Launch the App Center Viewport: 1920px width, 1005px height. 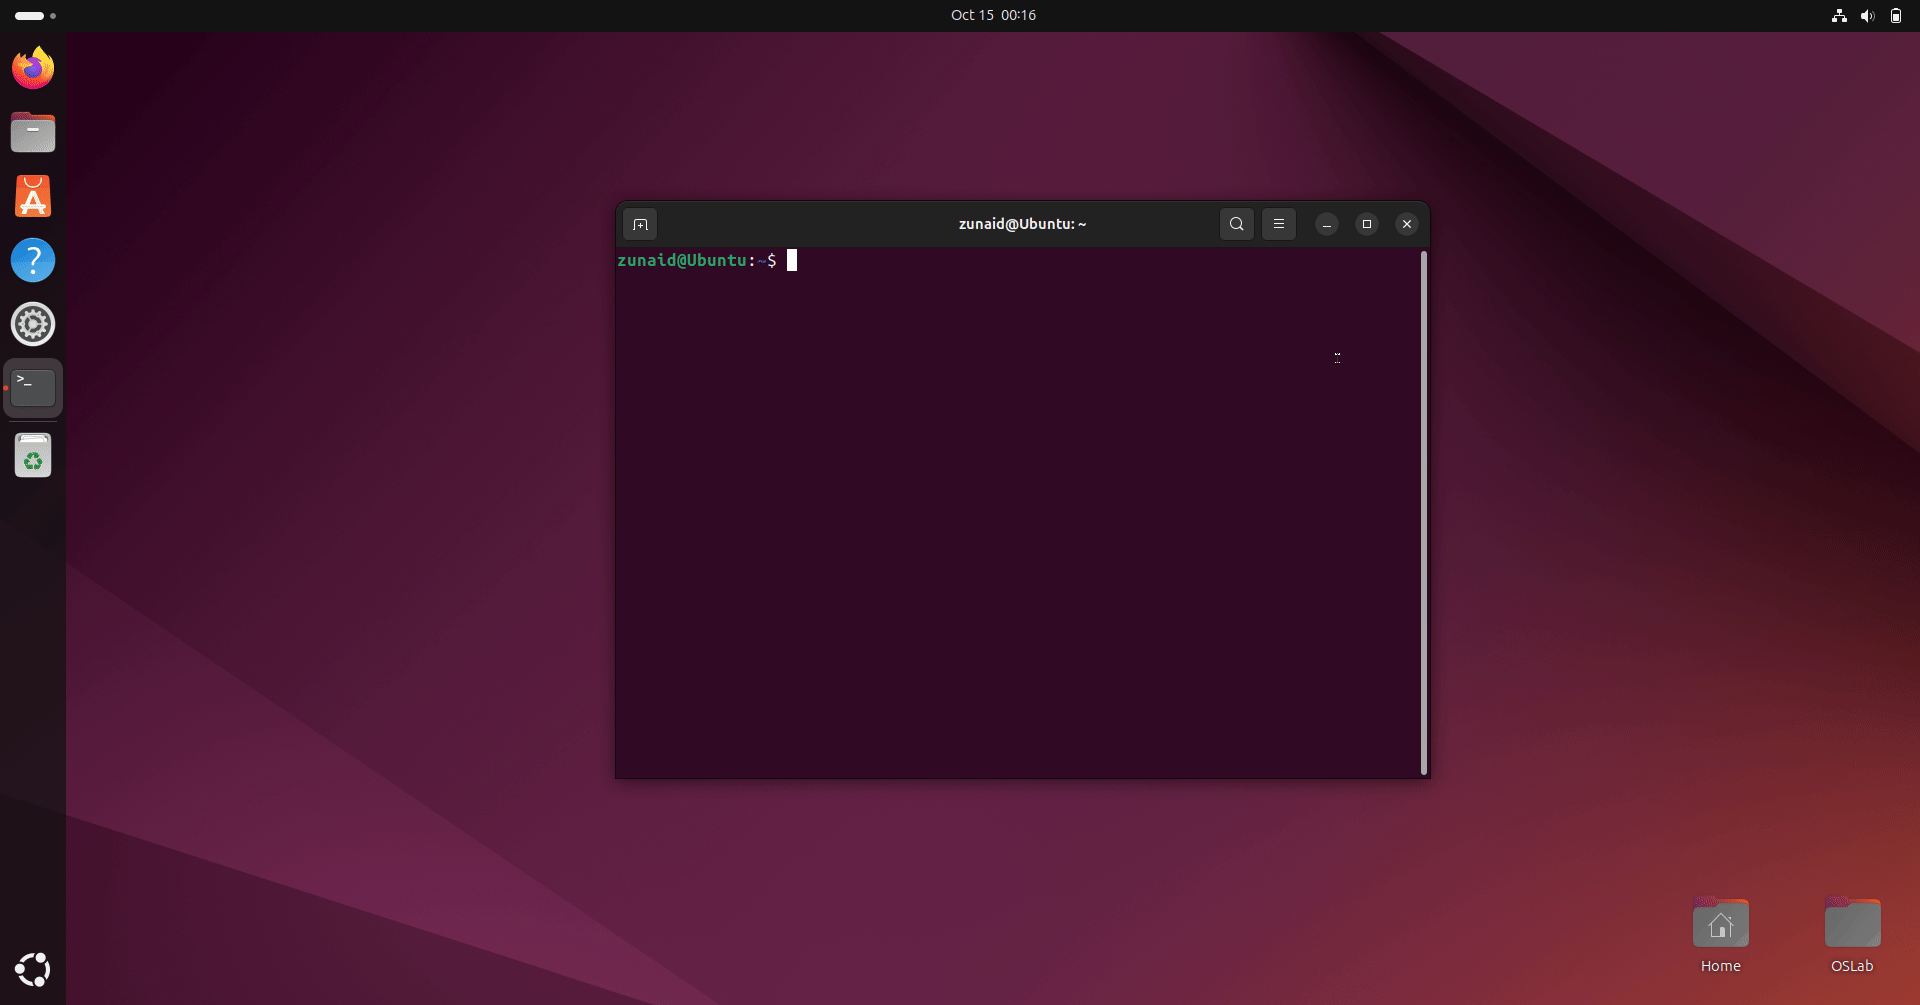point(32,196)
